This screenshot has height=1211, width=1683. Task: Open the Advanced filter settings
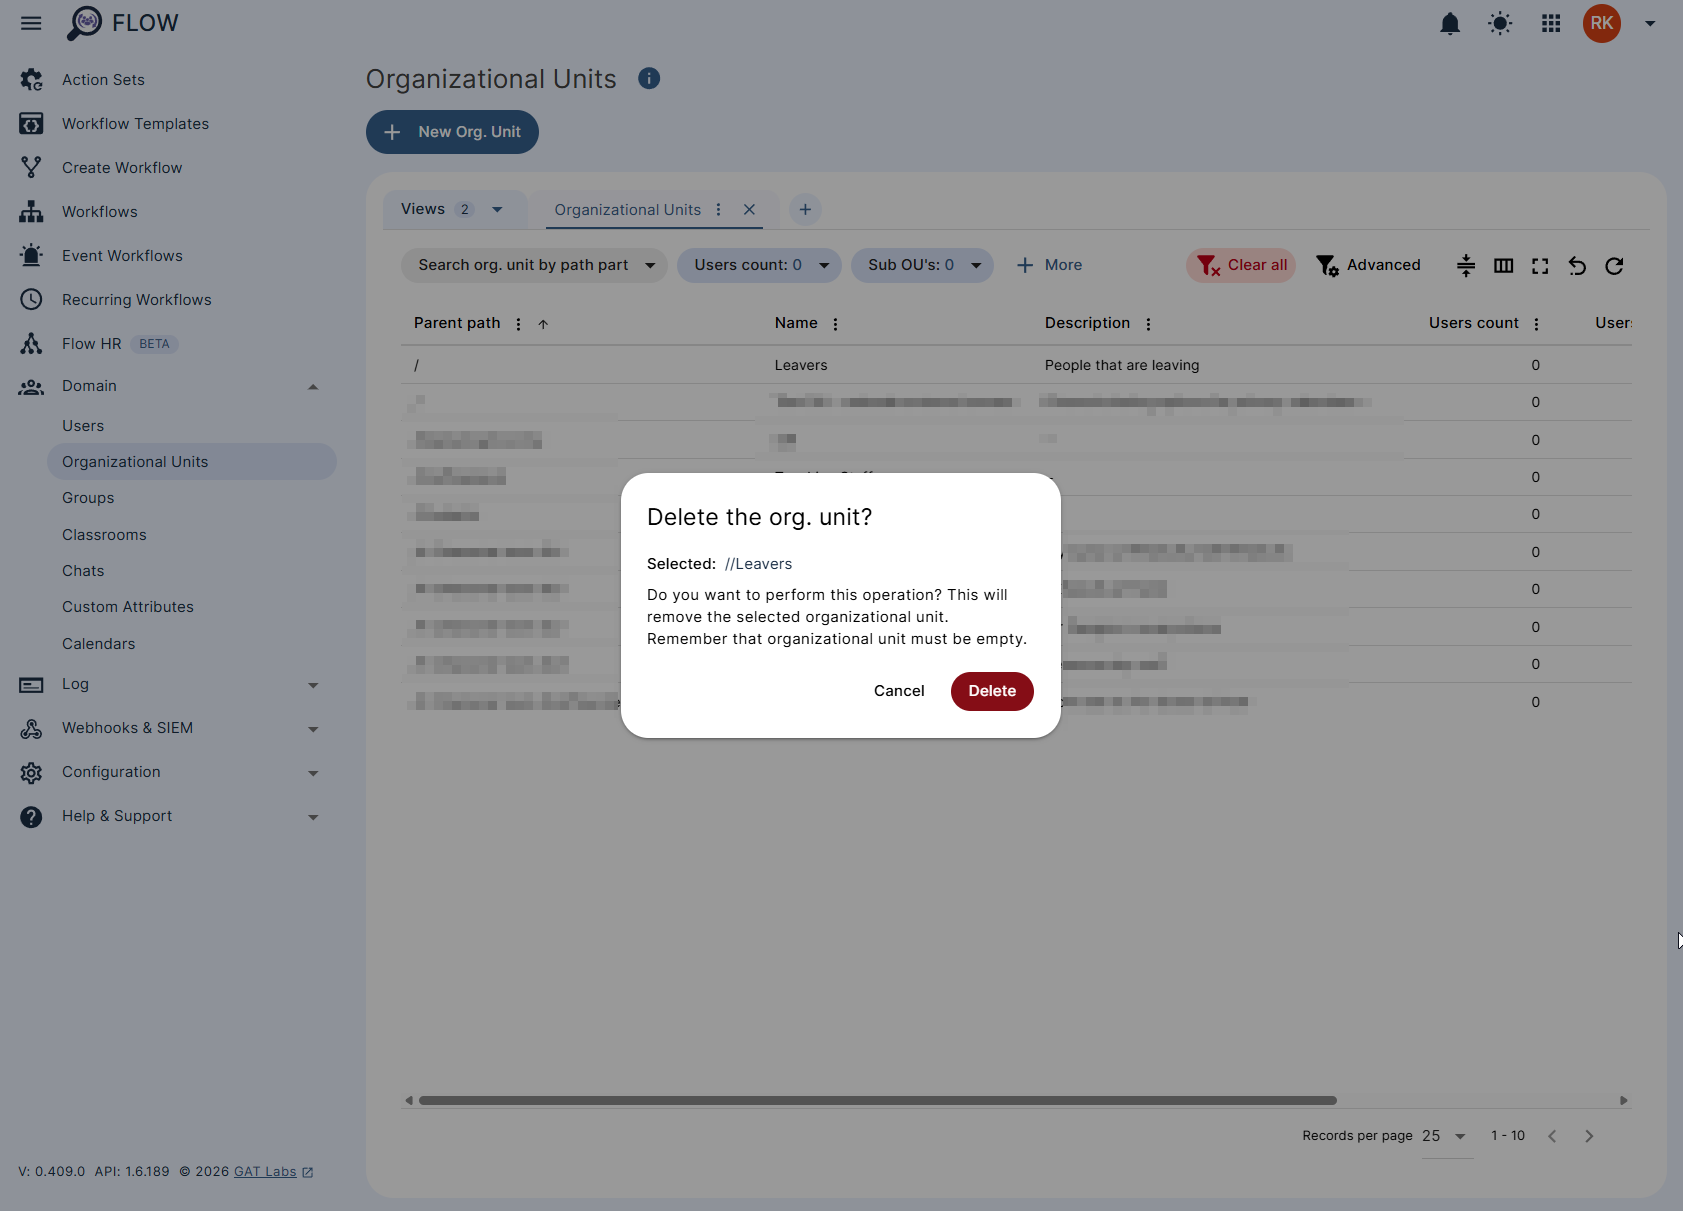(1368, 265)
